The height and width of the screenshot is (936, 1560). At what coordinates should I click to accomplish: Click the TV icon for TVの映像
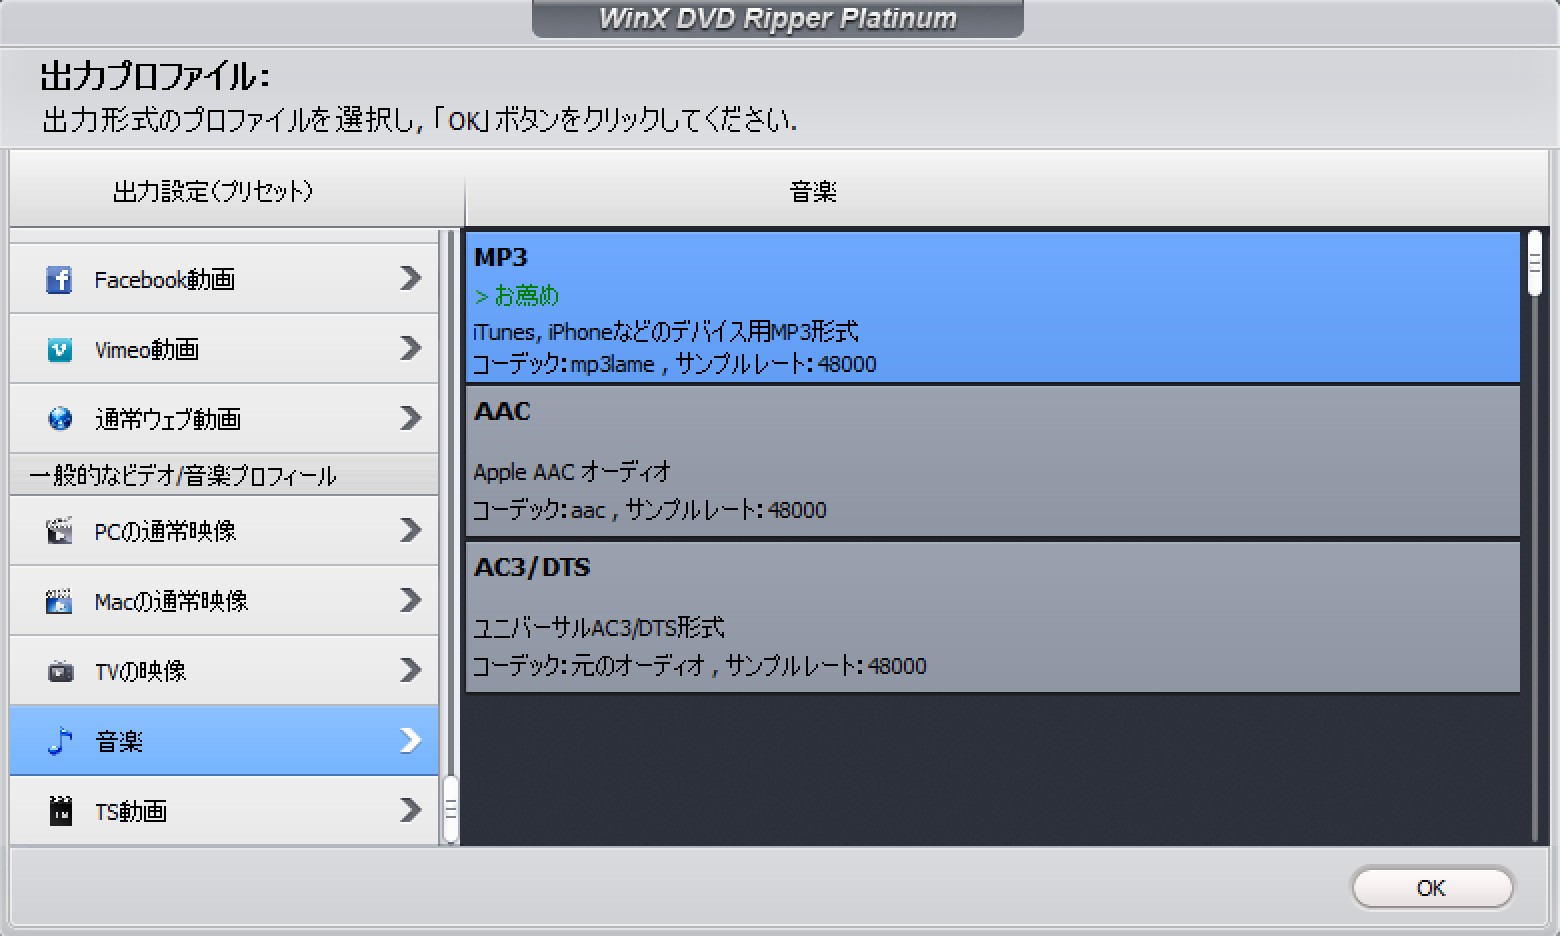(60, 671)
